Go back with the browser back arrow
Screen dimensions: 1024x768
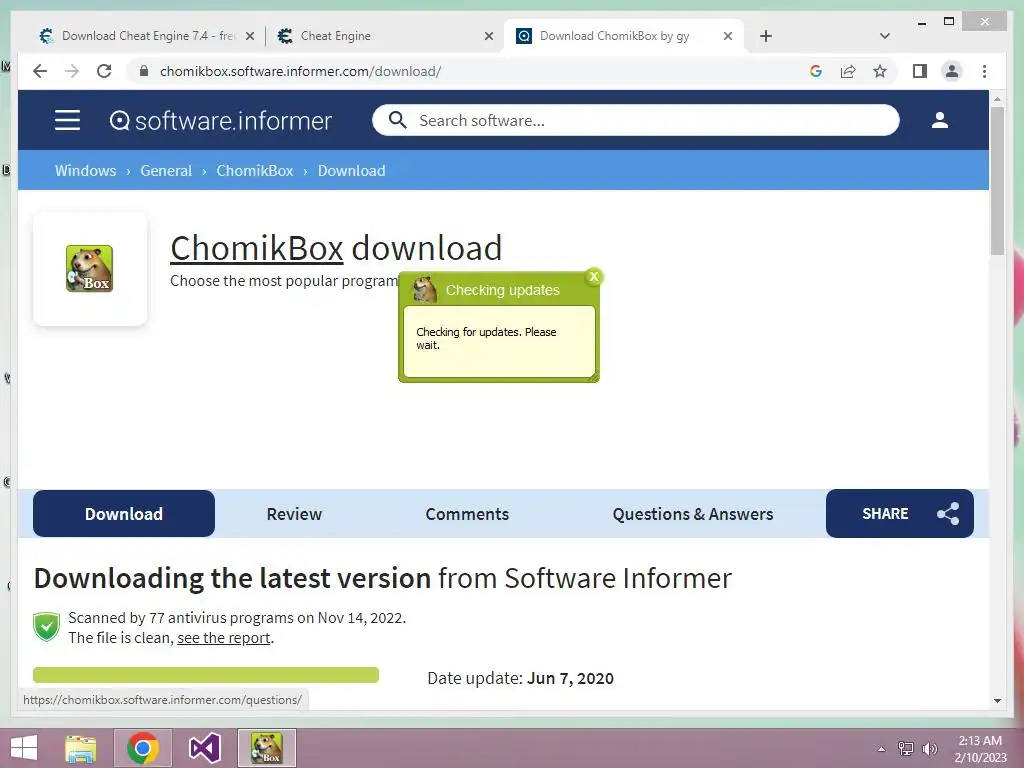(40, 71)
